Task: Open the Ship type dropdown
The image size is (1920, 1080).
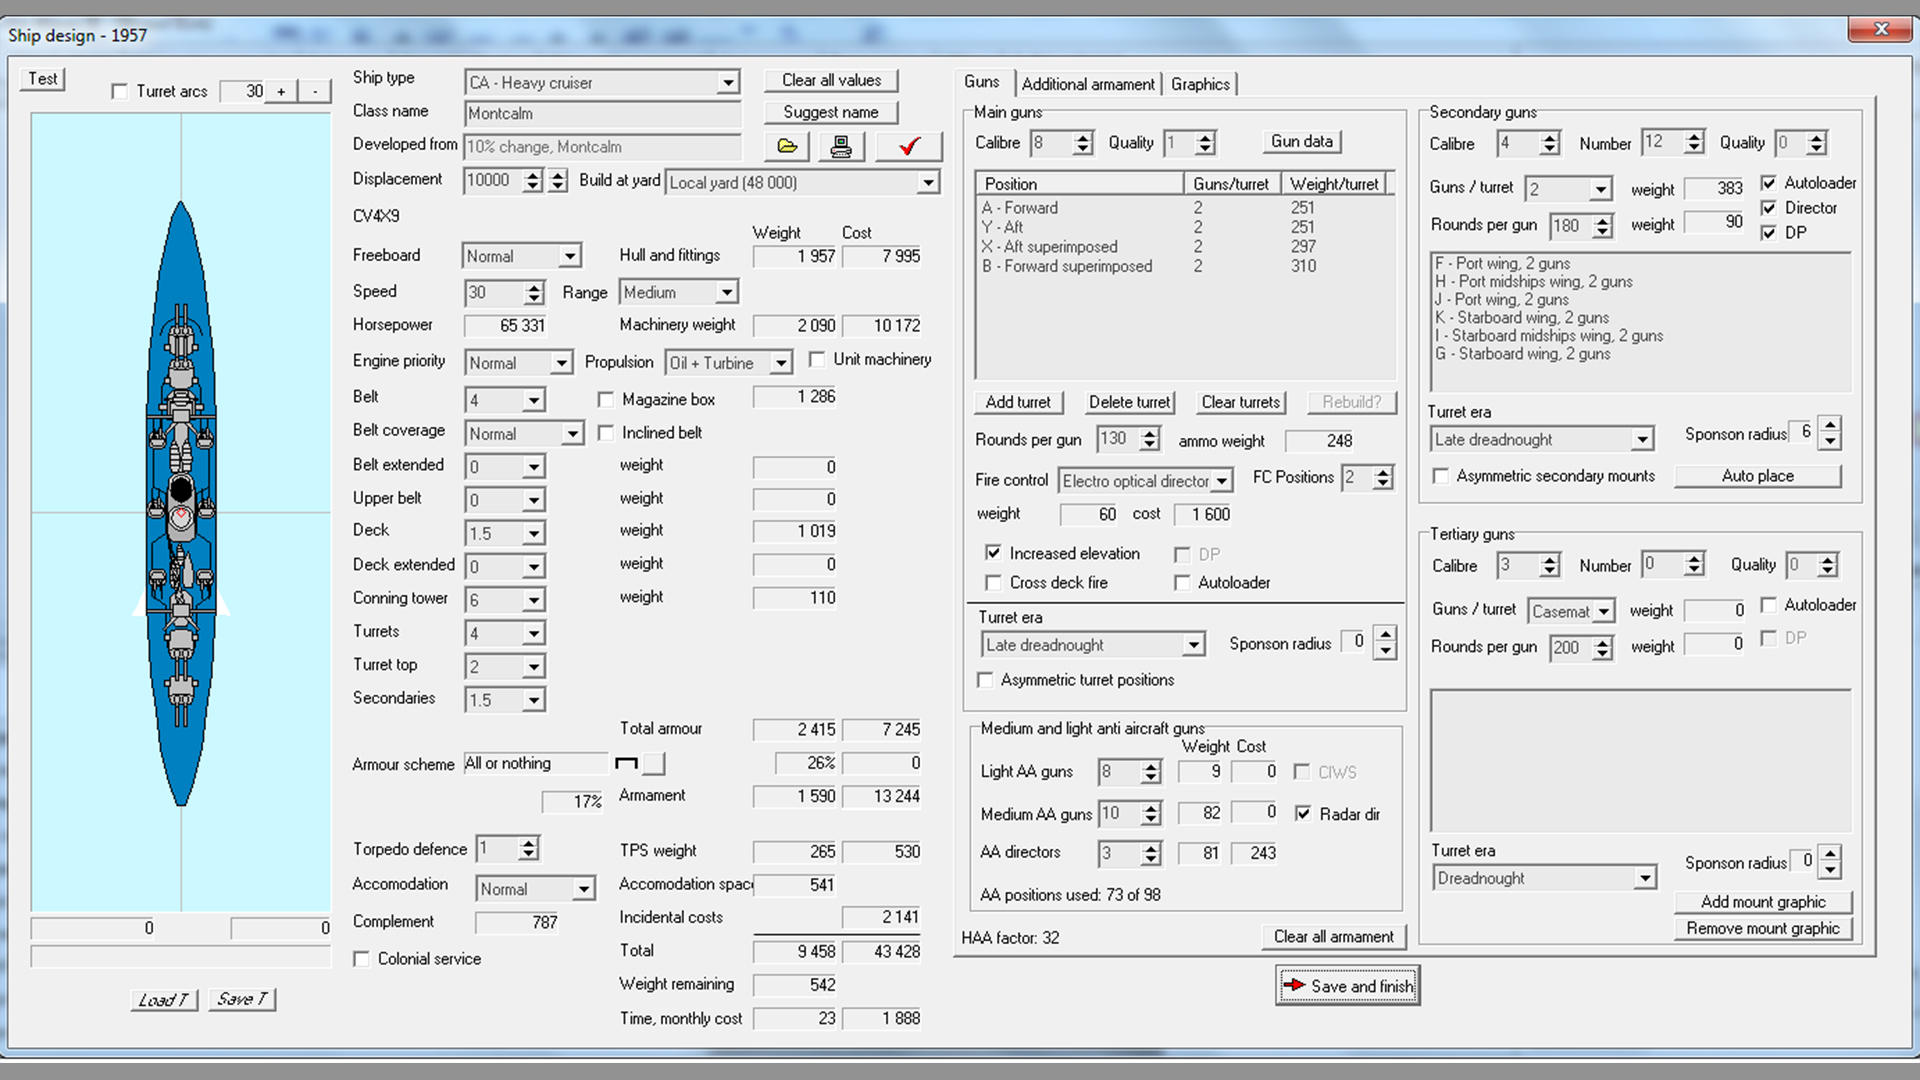Action: pos(728,83)
